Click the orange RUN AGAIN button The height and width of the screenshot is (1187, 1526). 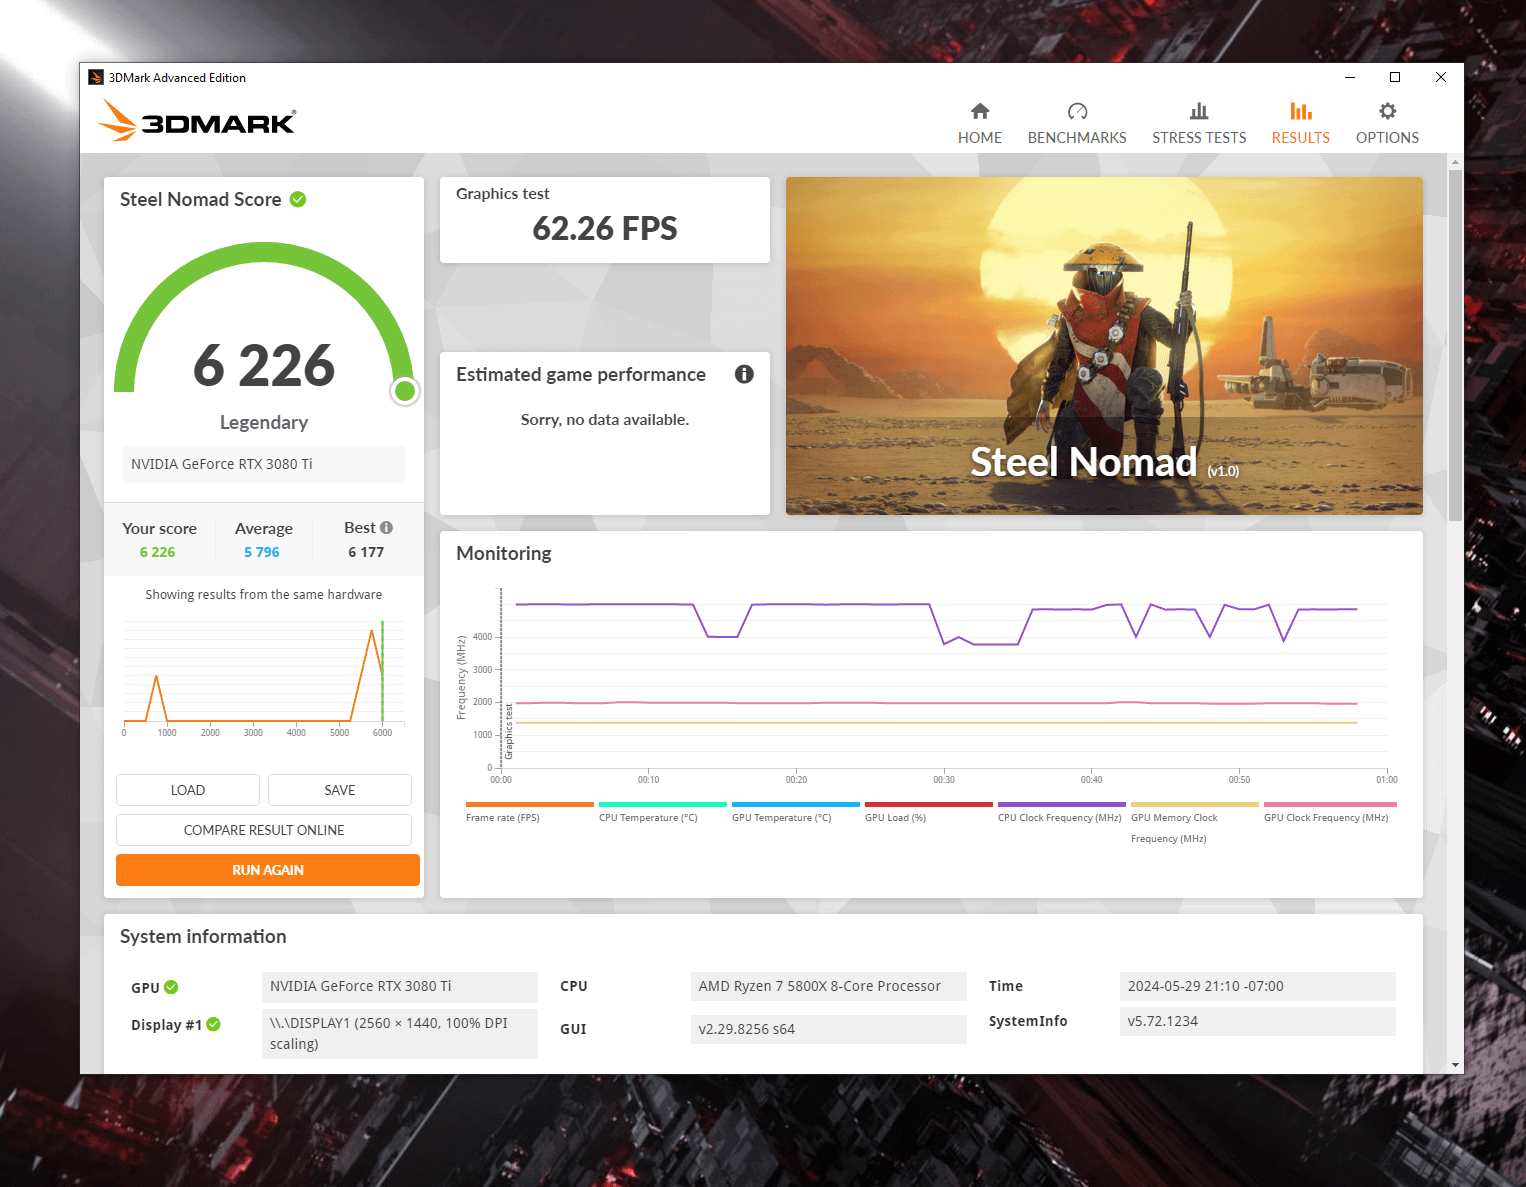[268, 870]
